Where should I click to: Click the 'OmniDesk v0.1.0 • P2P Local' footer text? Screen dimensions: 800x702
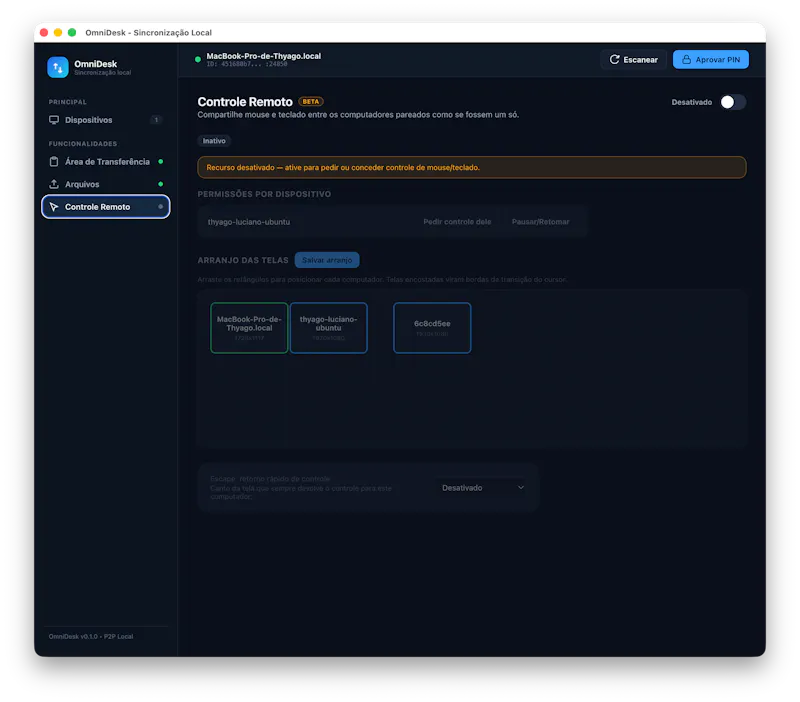pos(91,636)
